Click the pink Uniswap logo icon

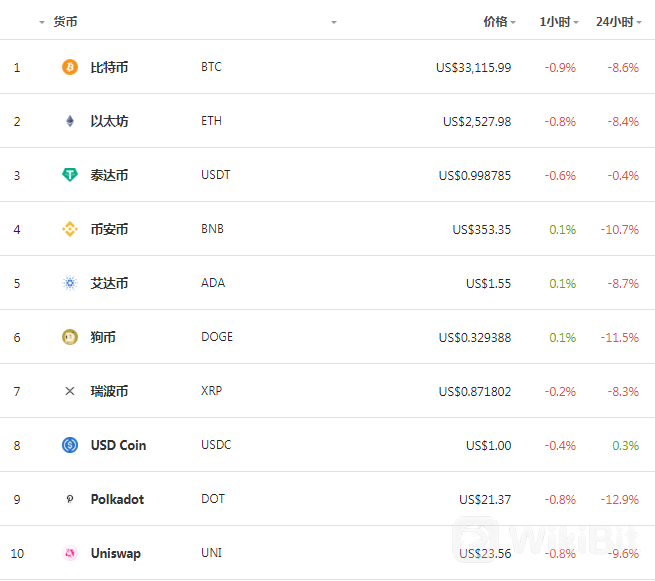(x=70, y=553)
